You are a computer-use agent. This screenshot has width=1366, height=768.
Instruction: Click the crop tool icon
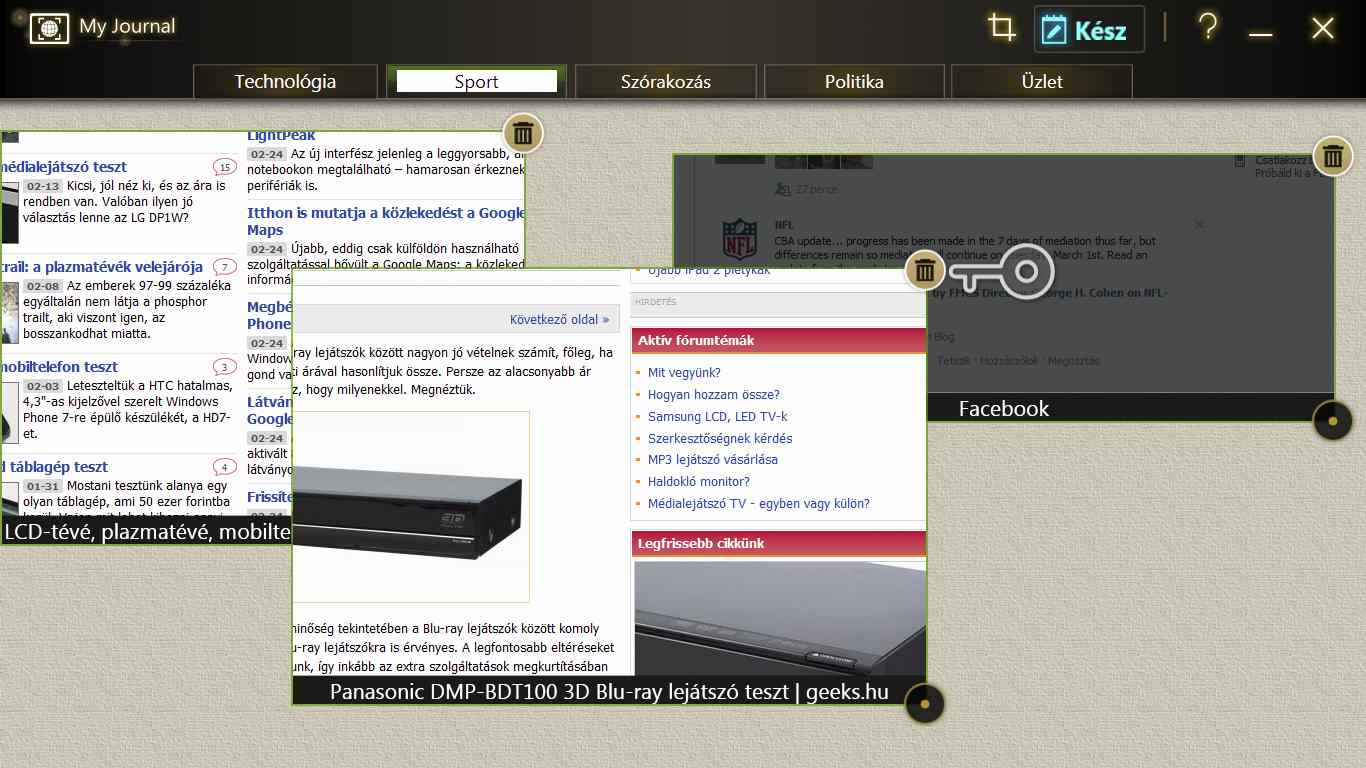coord(1001,27)
